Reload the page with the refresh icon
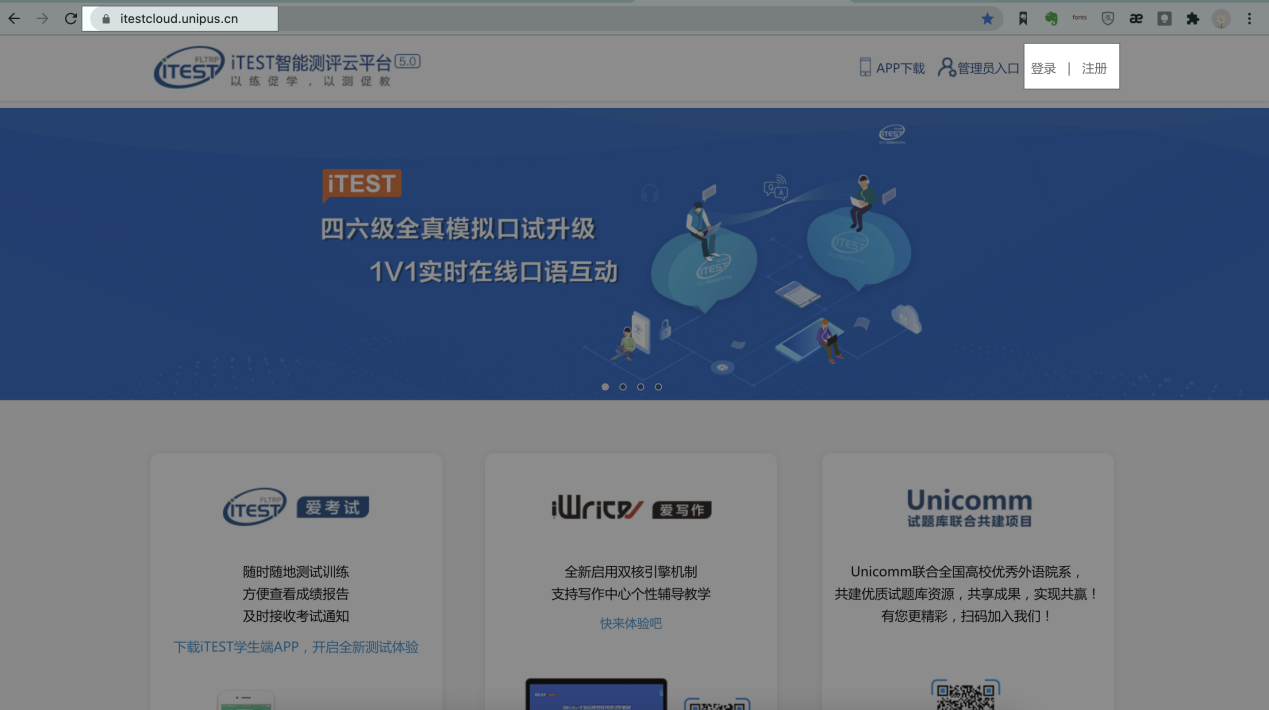Screen dimensions: 1269x710 click(x=71, y=19)
